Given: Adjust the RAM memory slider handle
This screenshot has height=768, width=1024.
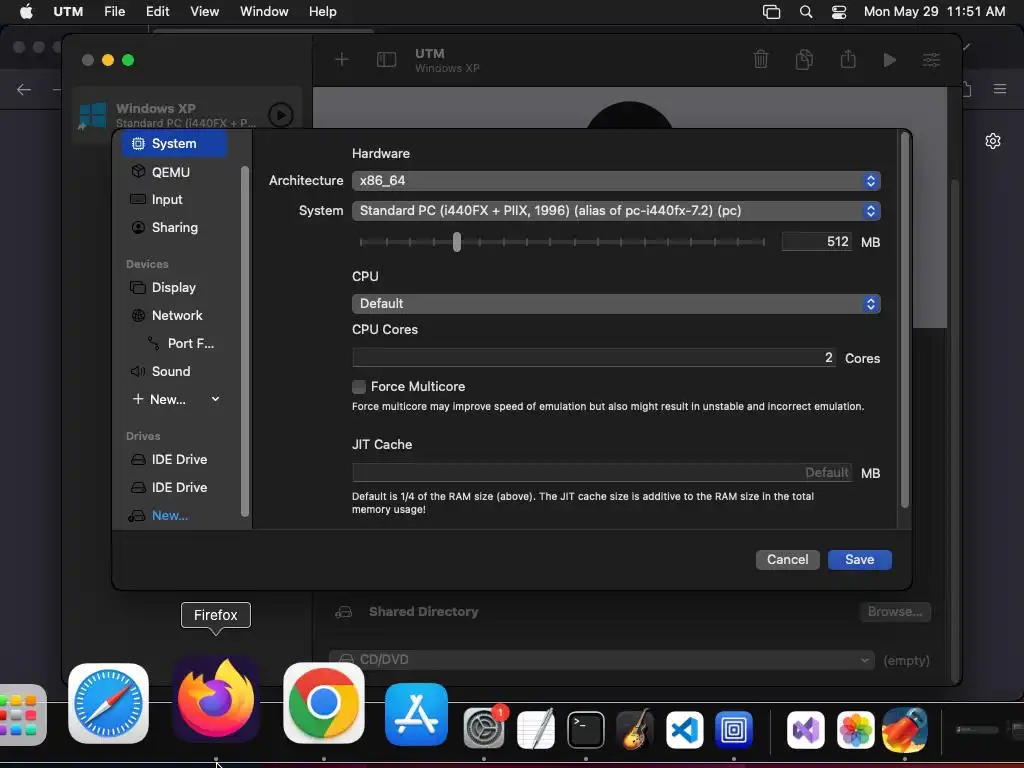Looking at the screenshot, I should tap(457, 242).
